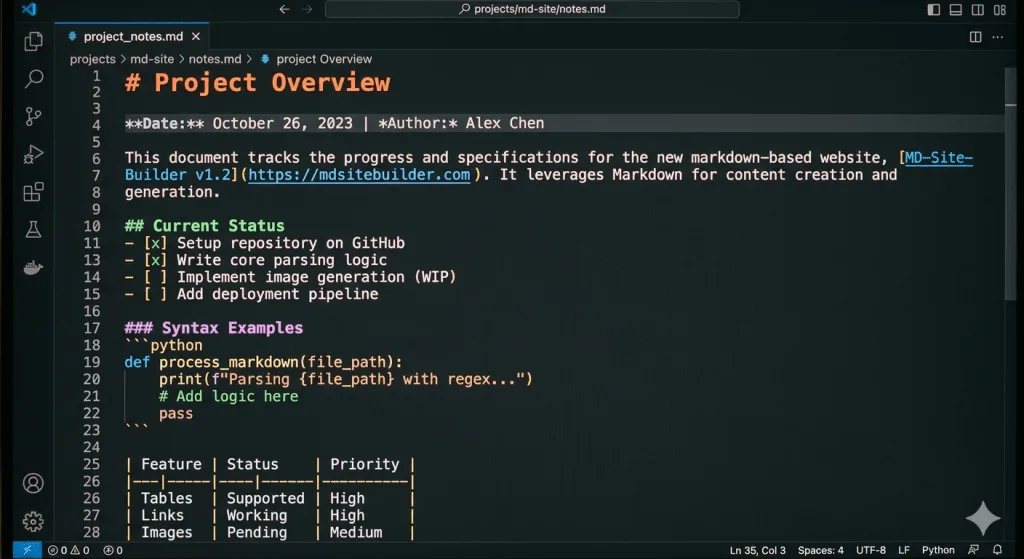This screenshot has height=559, width=1024.
Task: Click the 'pass' keyword line
Action: click(x=176, y=413)
